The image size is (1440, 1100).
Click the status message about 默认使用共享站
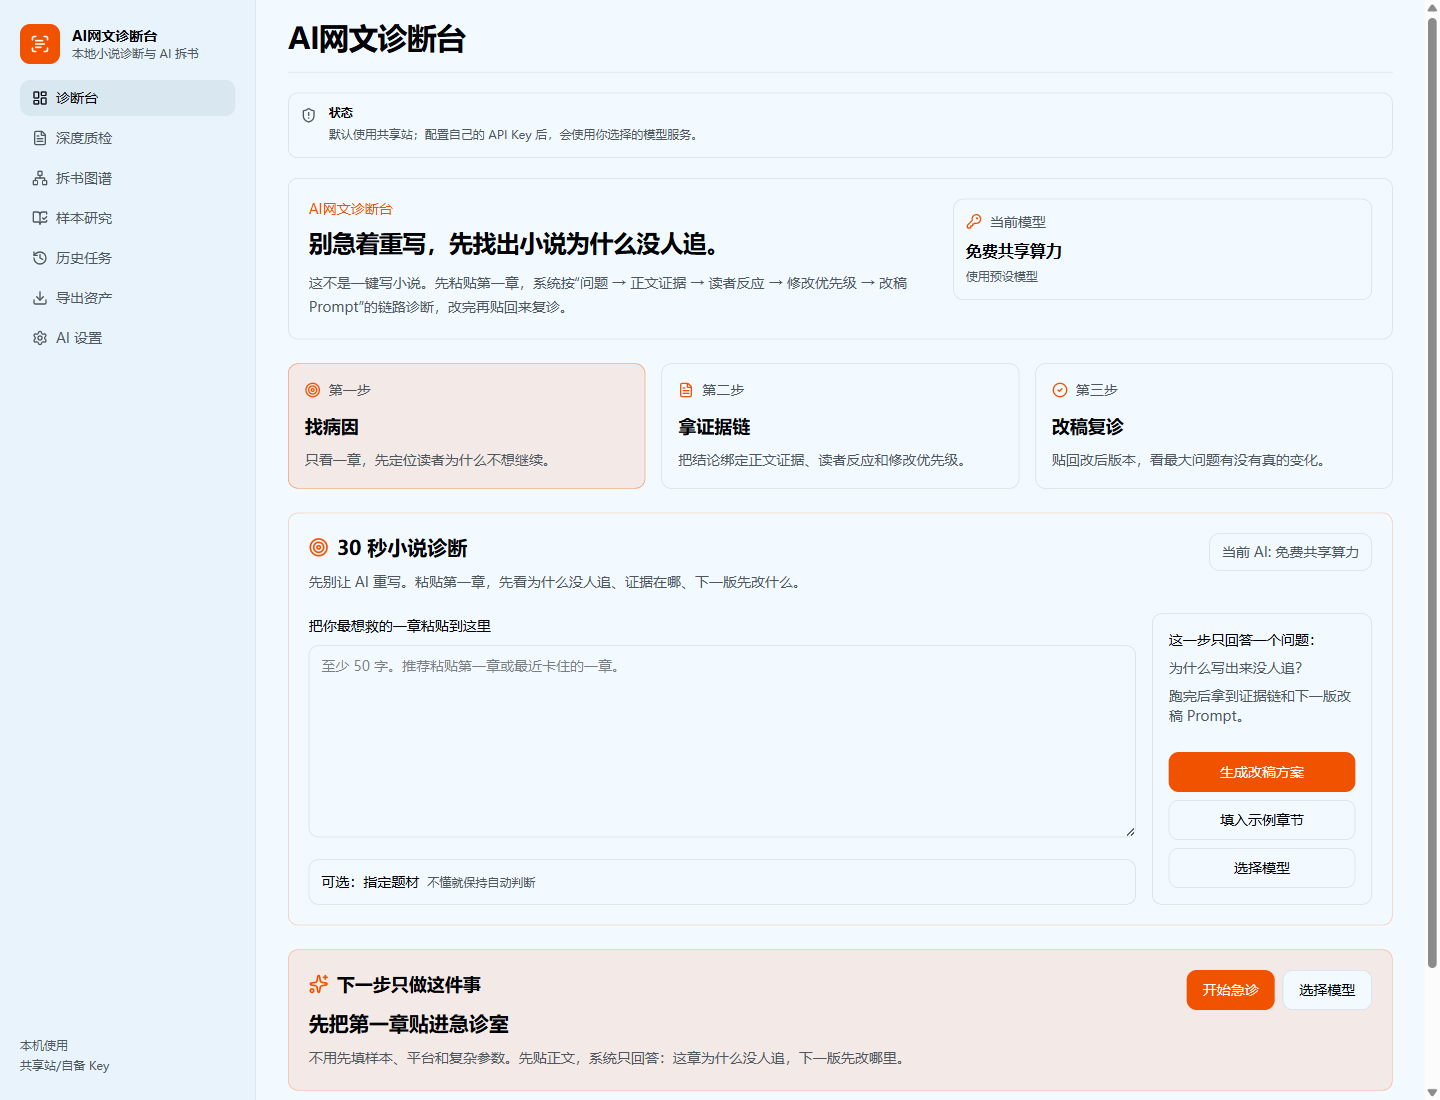(515, 135)
